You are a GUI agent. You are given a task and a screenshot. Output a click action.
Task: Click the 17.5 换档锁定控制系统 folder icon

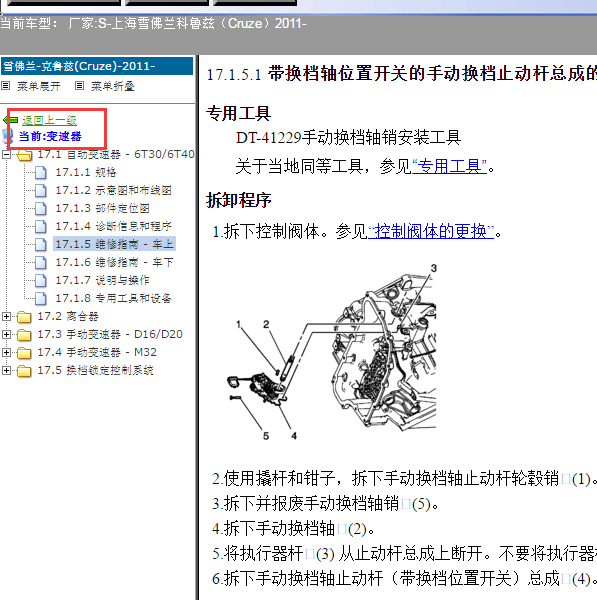pos(24,371)
